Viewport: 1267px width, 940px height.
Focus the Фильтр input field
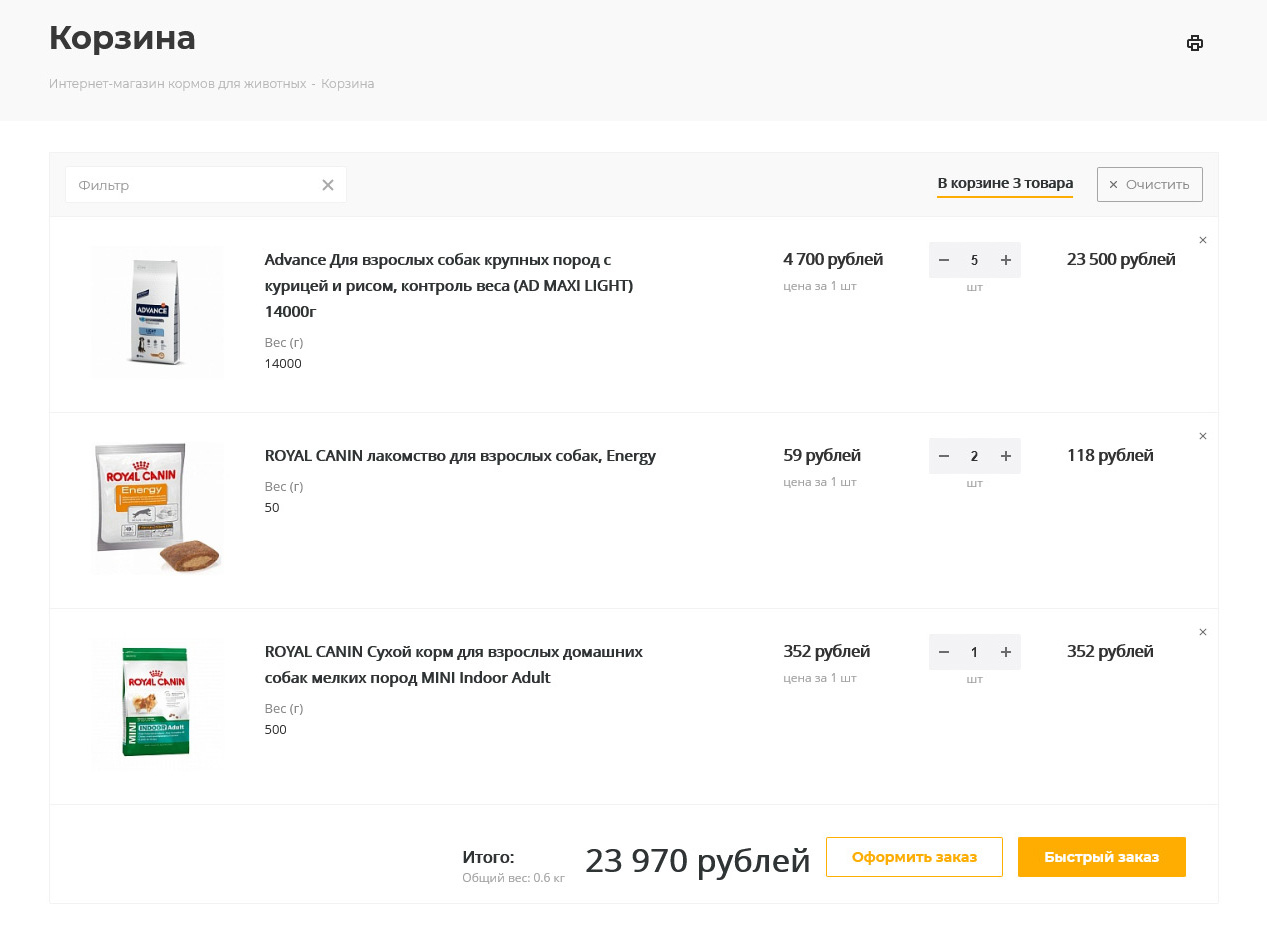click(x=195, y=185)
